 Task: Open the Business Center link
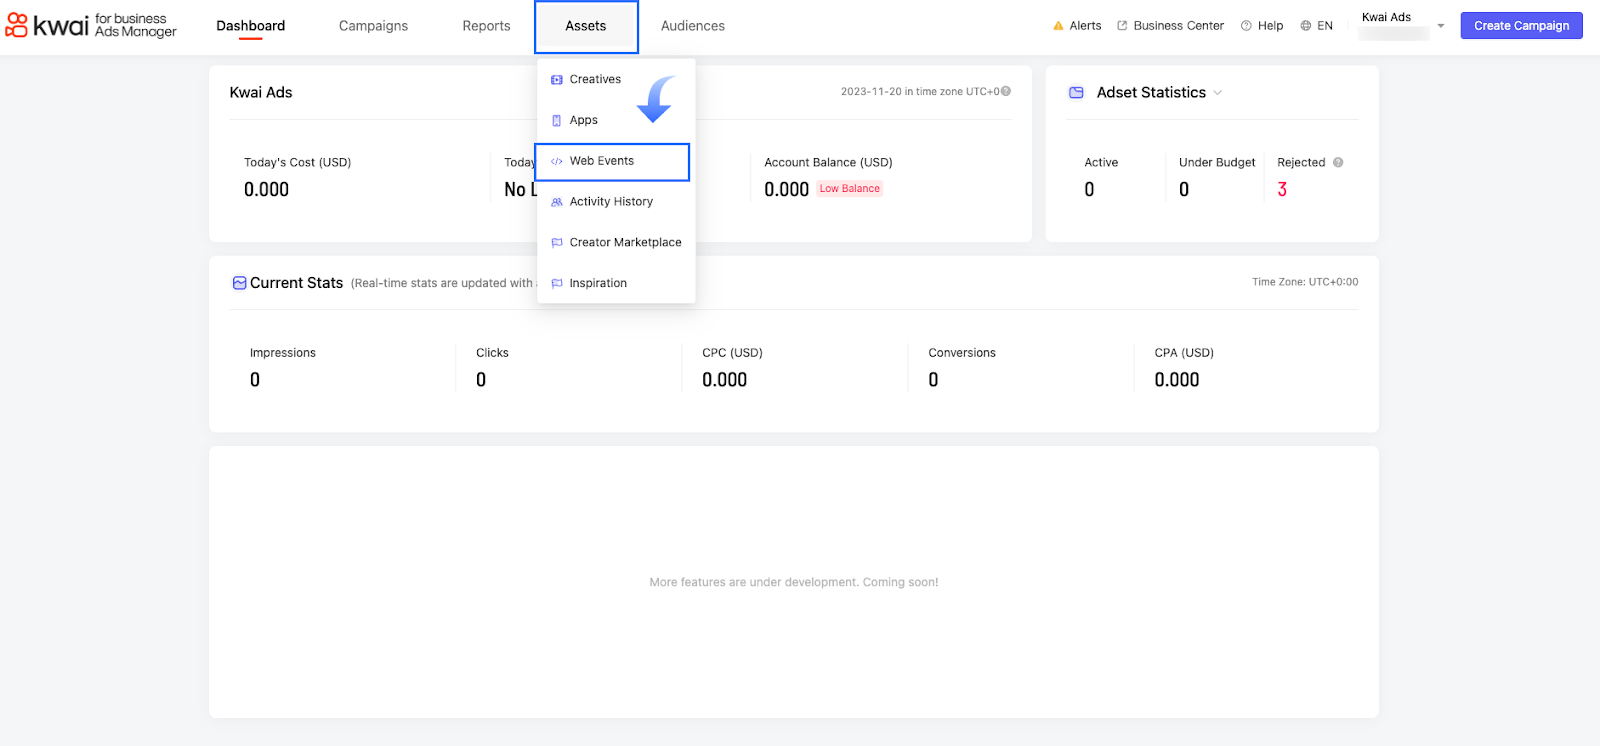coord(1178,26)
